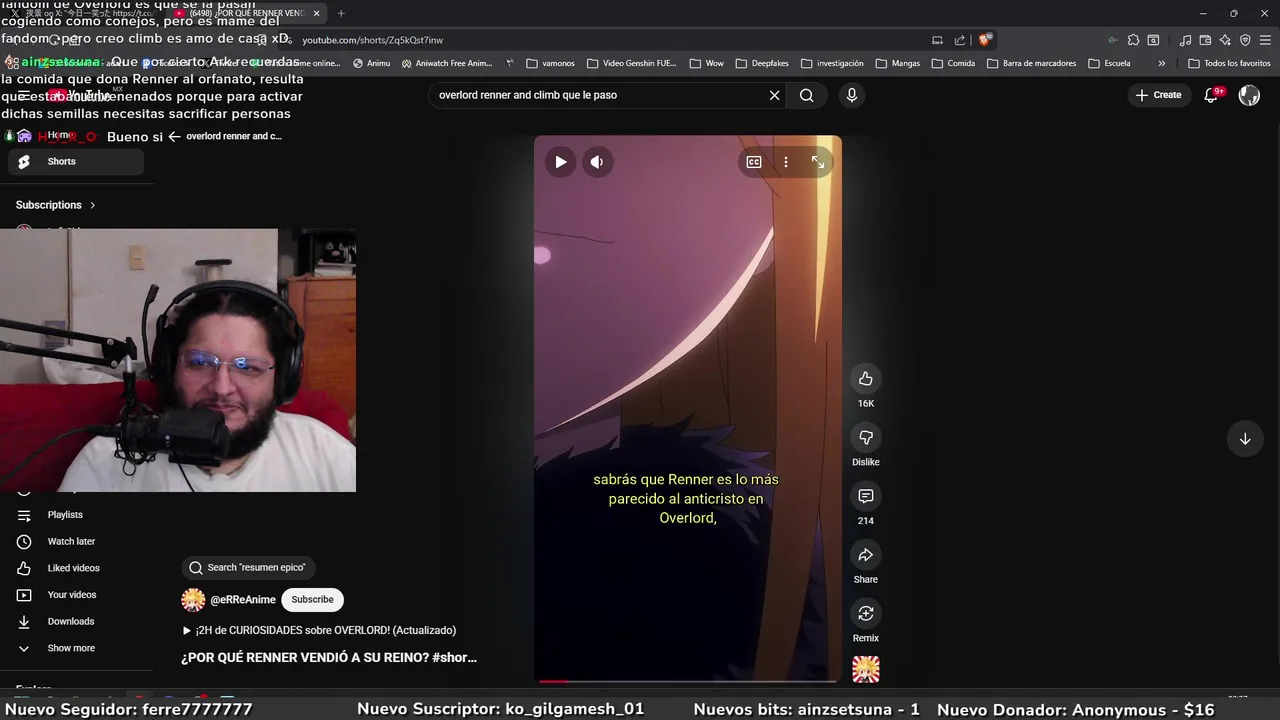This screenshot has width=1280, height=720.
Task: Open the account avatar menu
Action: [1249, 95]
